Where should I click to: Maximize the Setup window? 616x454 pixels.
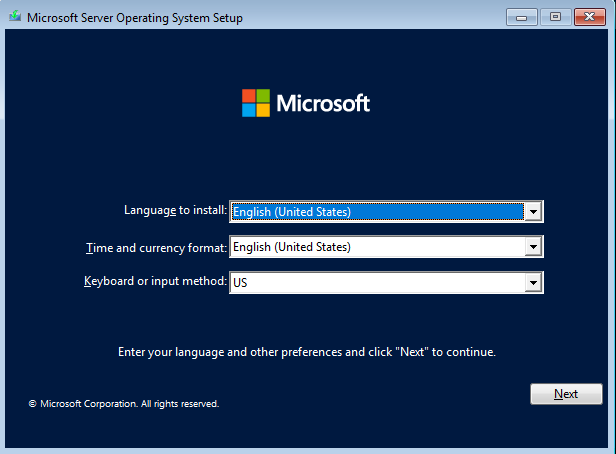pyautogui.click(x=555, y=17)
